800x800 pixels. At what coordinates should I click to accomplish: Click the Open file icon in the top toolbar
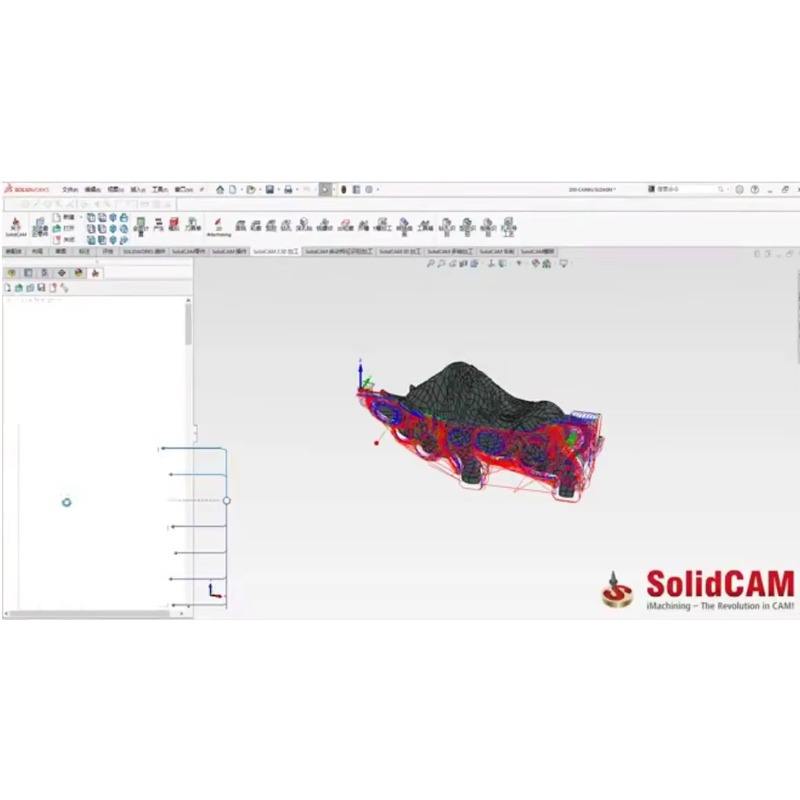tap(251, 190)
